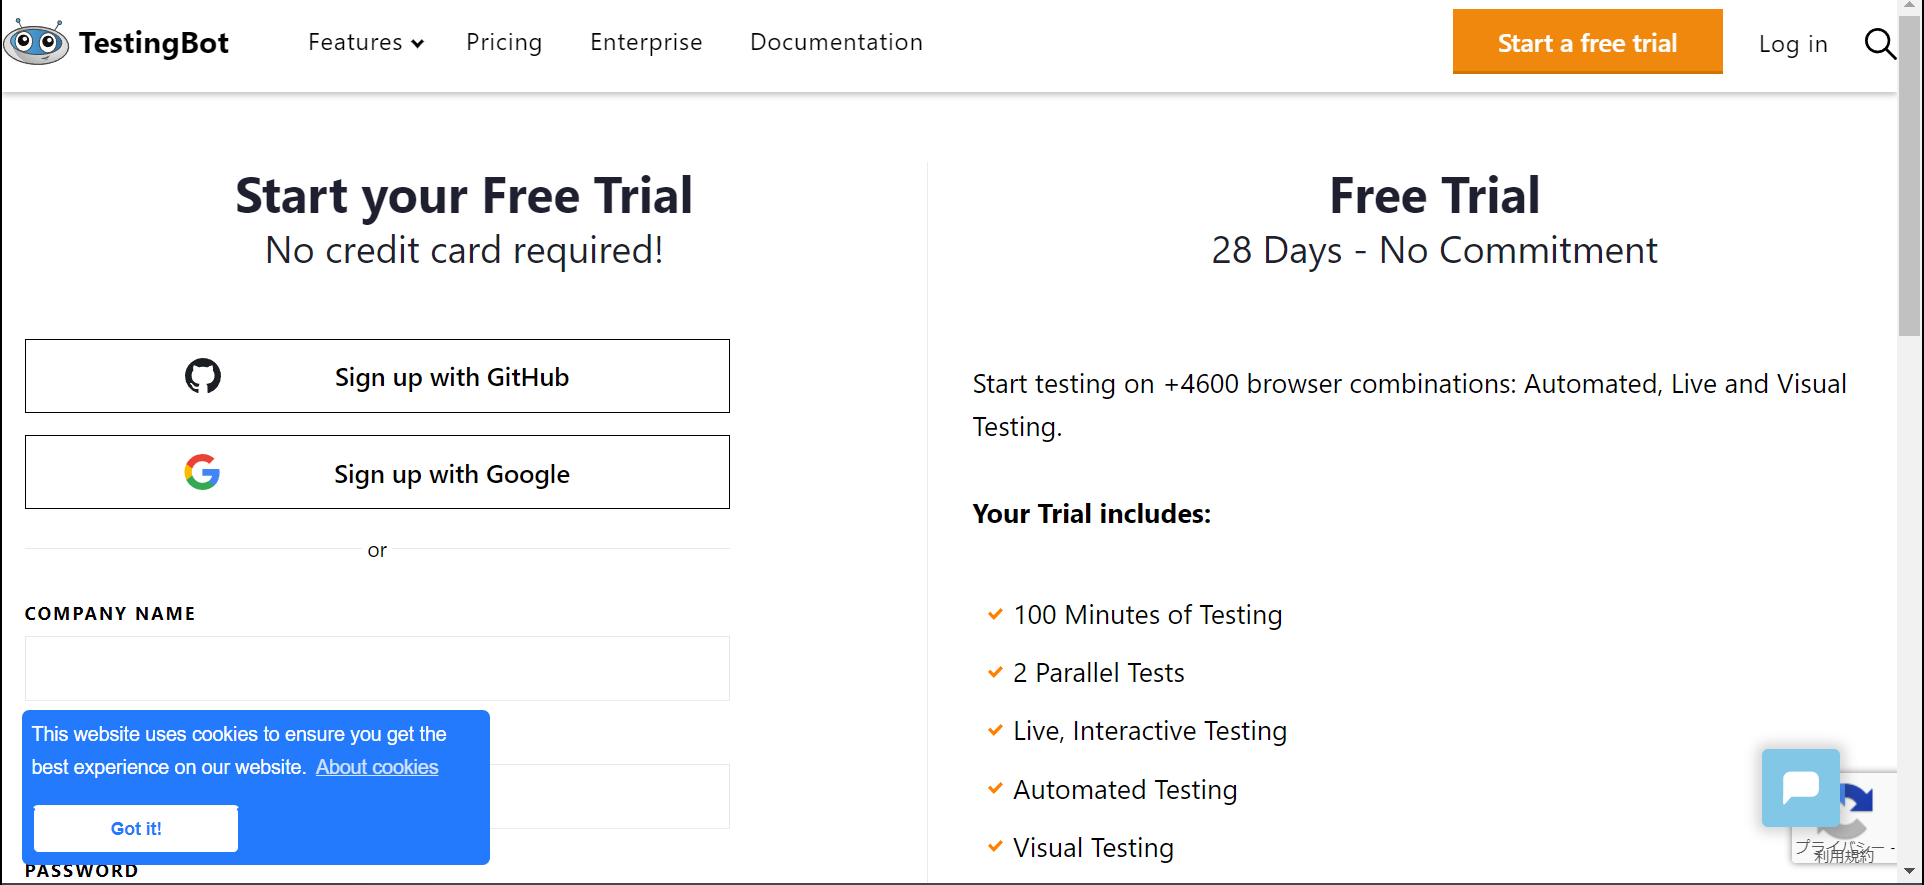Open the Log in link
The height and width of the screenshot is (885, 1924).
click(x=1793, y=44)
